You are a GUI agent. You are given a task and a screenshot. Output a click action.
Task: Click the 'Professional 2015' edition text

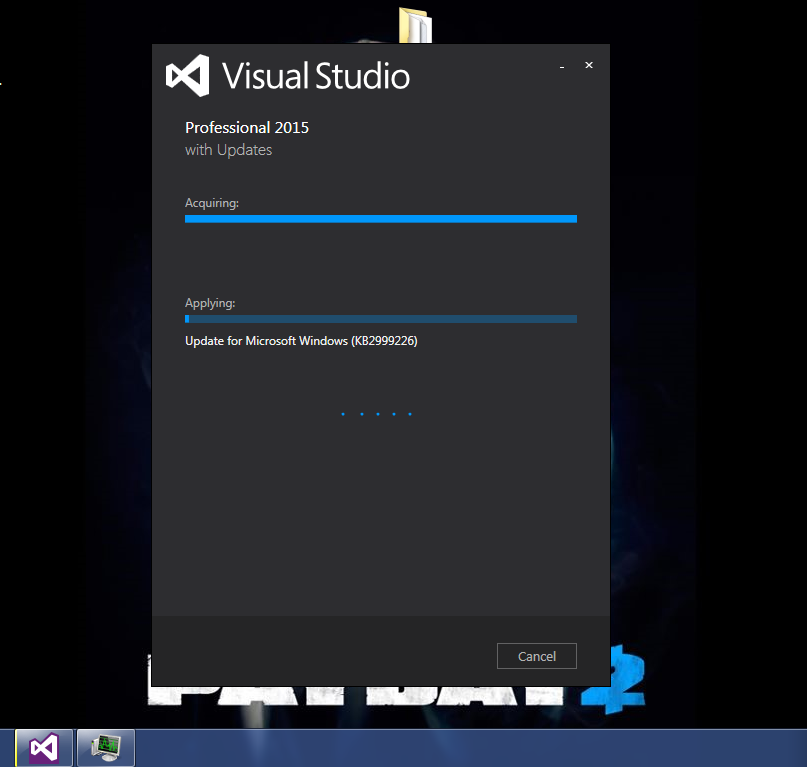coord(247,127)
